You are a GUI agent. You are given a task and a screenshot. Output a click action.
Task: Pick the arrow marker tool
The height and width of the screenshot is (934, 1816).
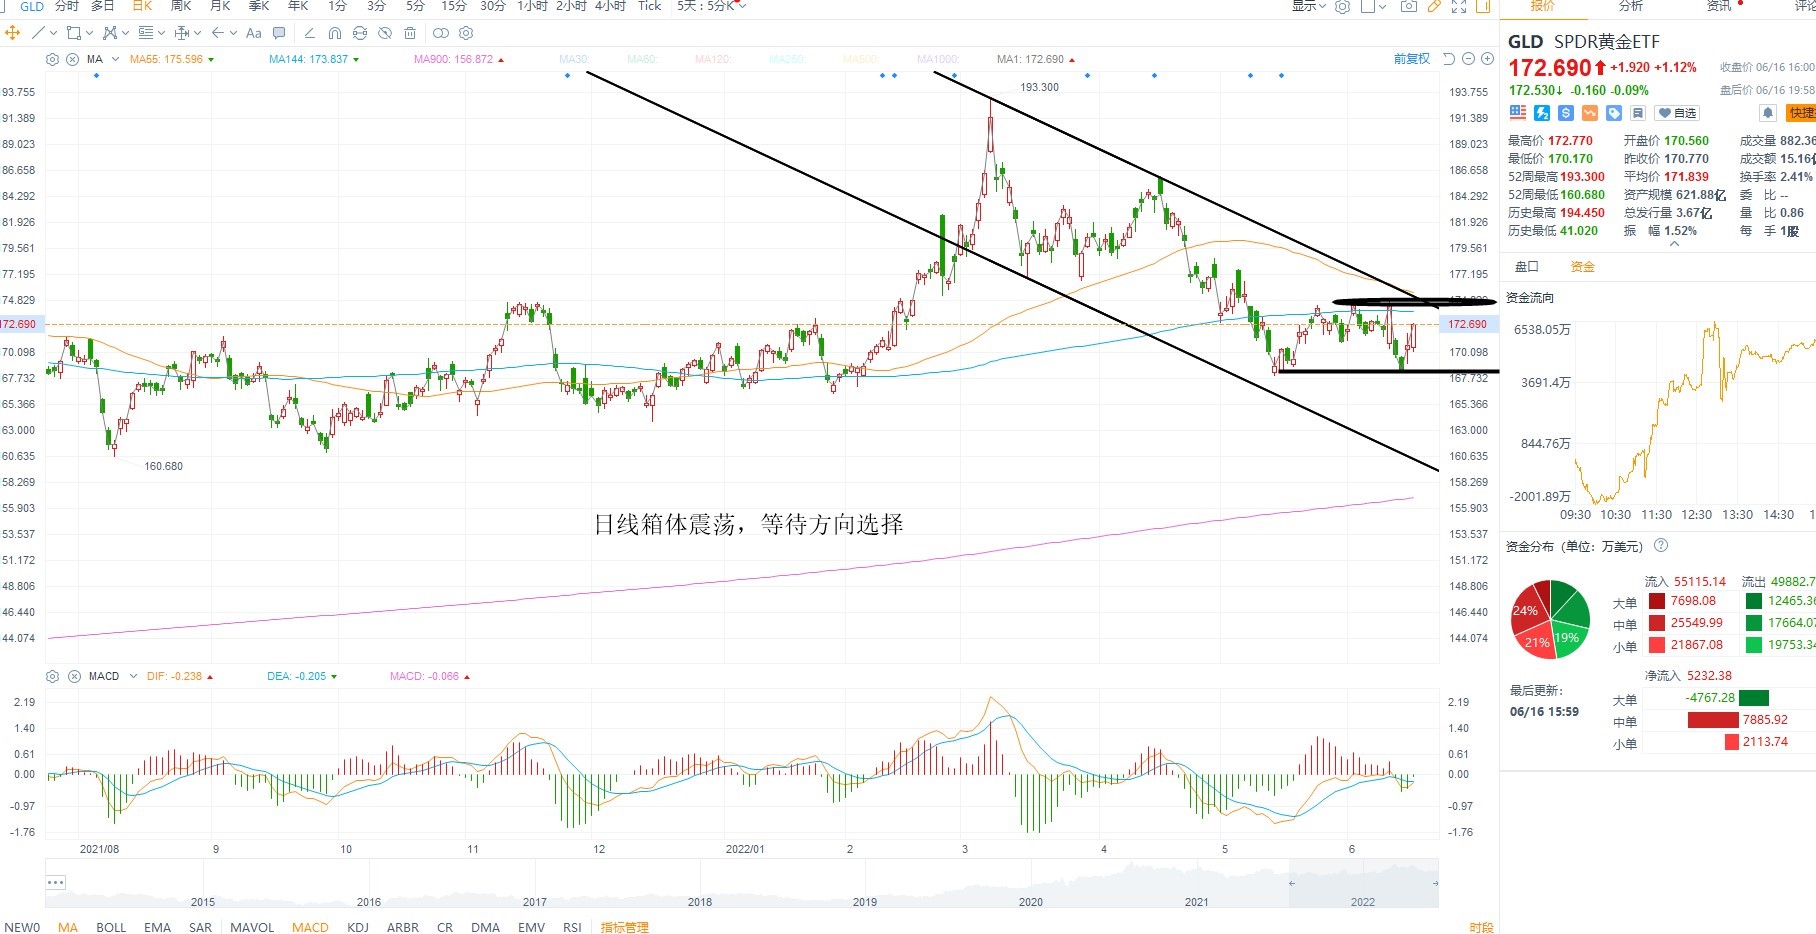tap(217, 33)
